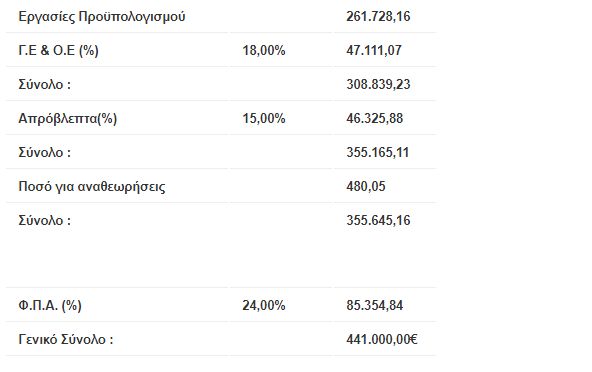592x372 pixels.
Task: Click the Εργασίες Προϋπολογισμού label
Action: click(102, 17)
